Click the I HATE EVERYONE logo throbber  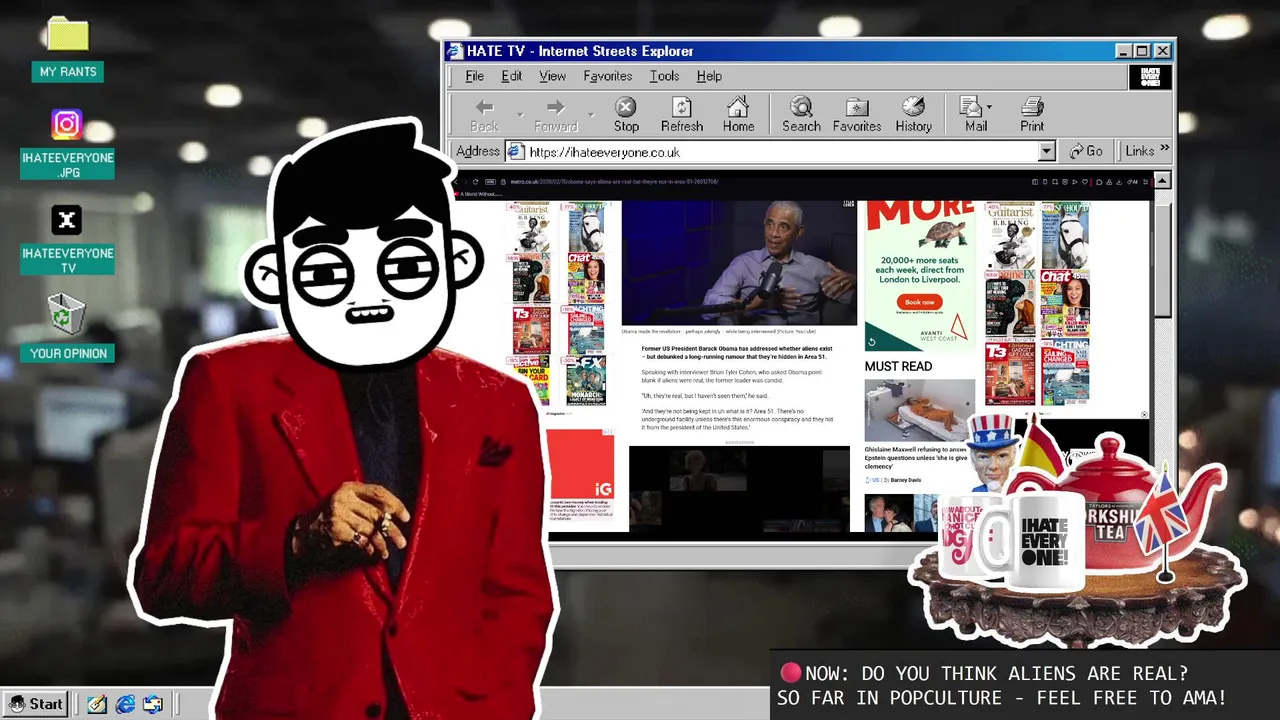click(1149, 76)
